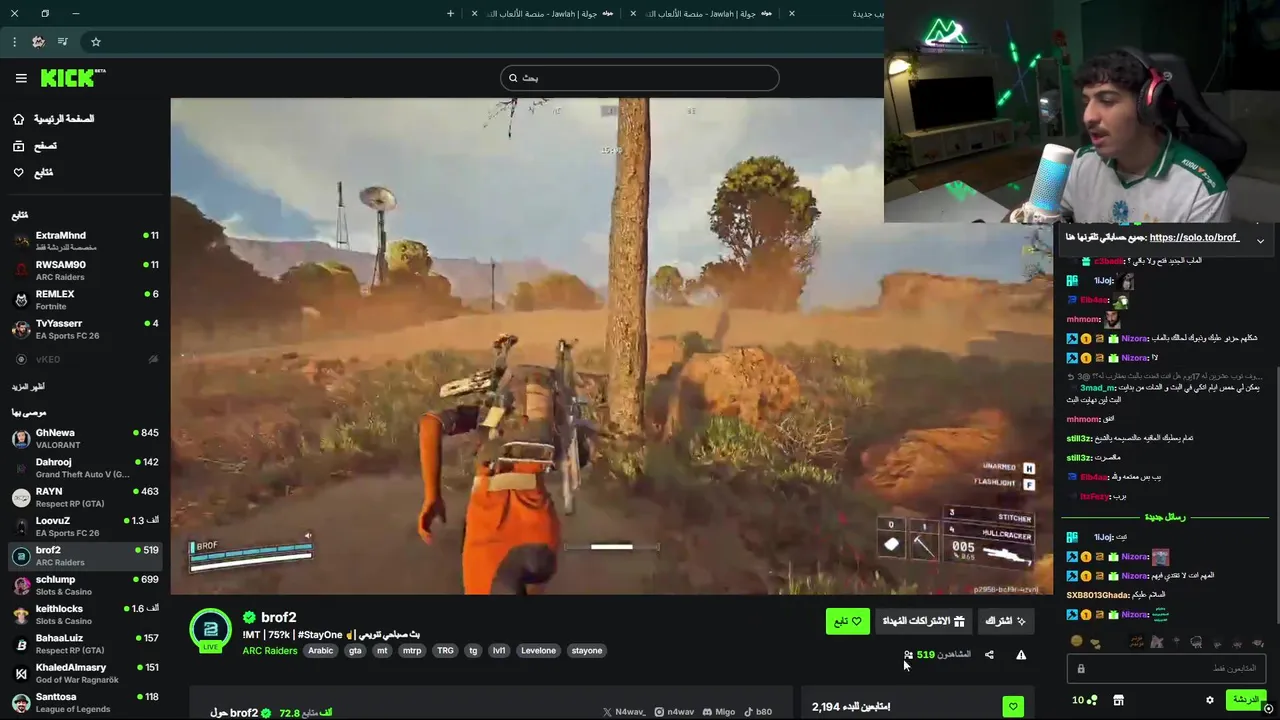The width and height of the screenshot is (1280, 720).
Task: Open LoovuZ EA Sports FC 26 channel
Action: click(85, 526)
